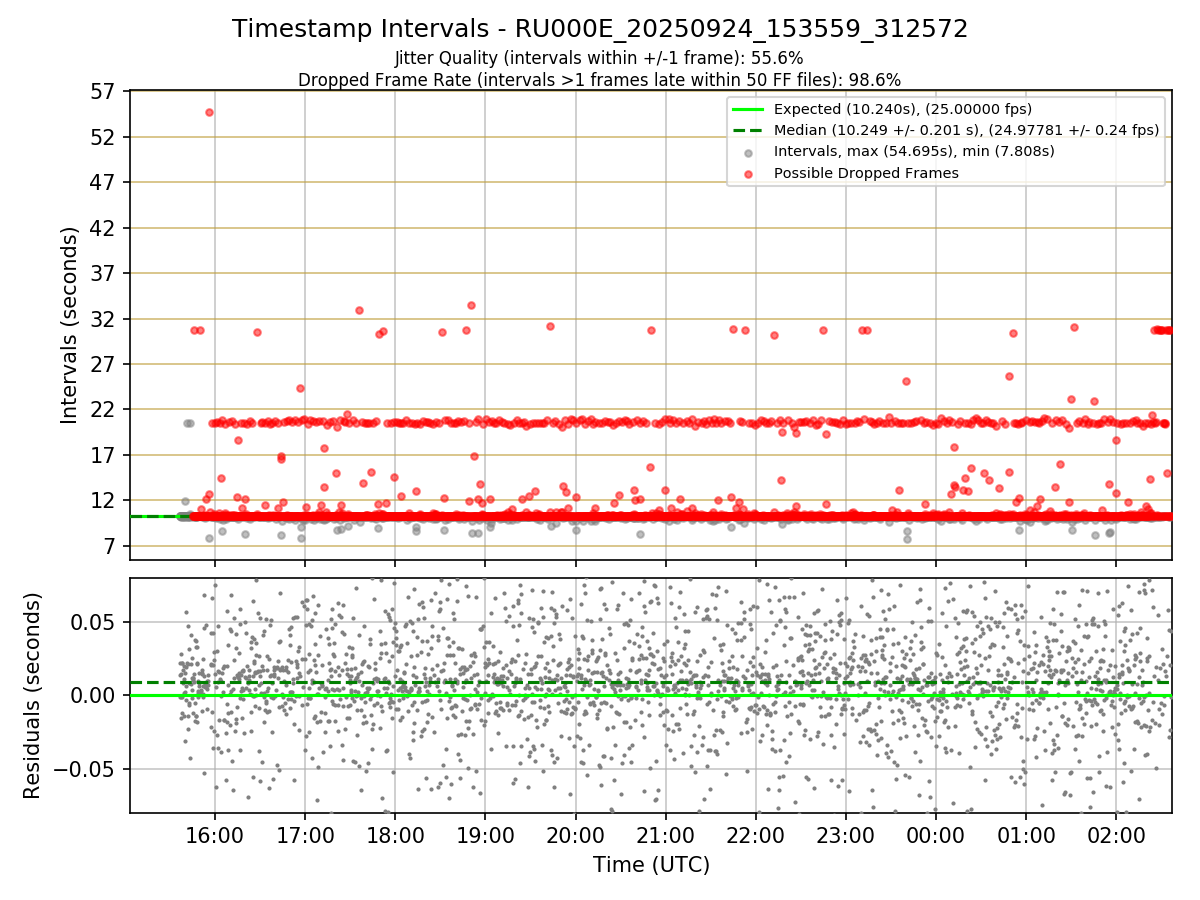This screenshot has width=1200, height=900.
Task: Click the gray dot legend marker for Intervals
Action: (748, 152)
